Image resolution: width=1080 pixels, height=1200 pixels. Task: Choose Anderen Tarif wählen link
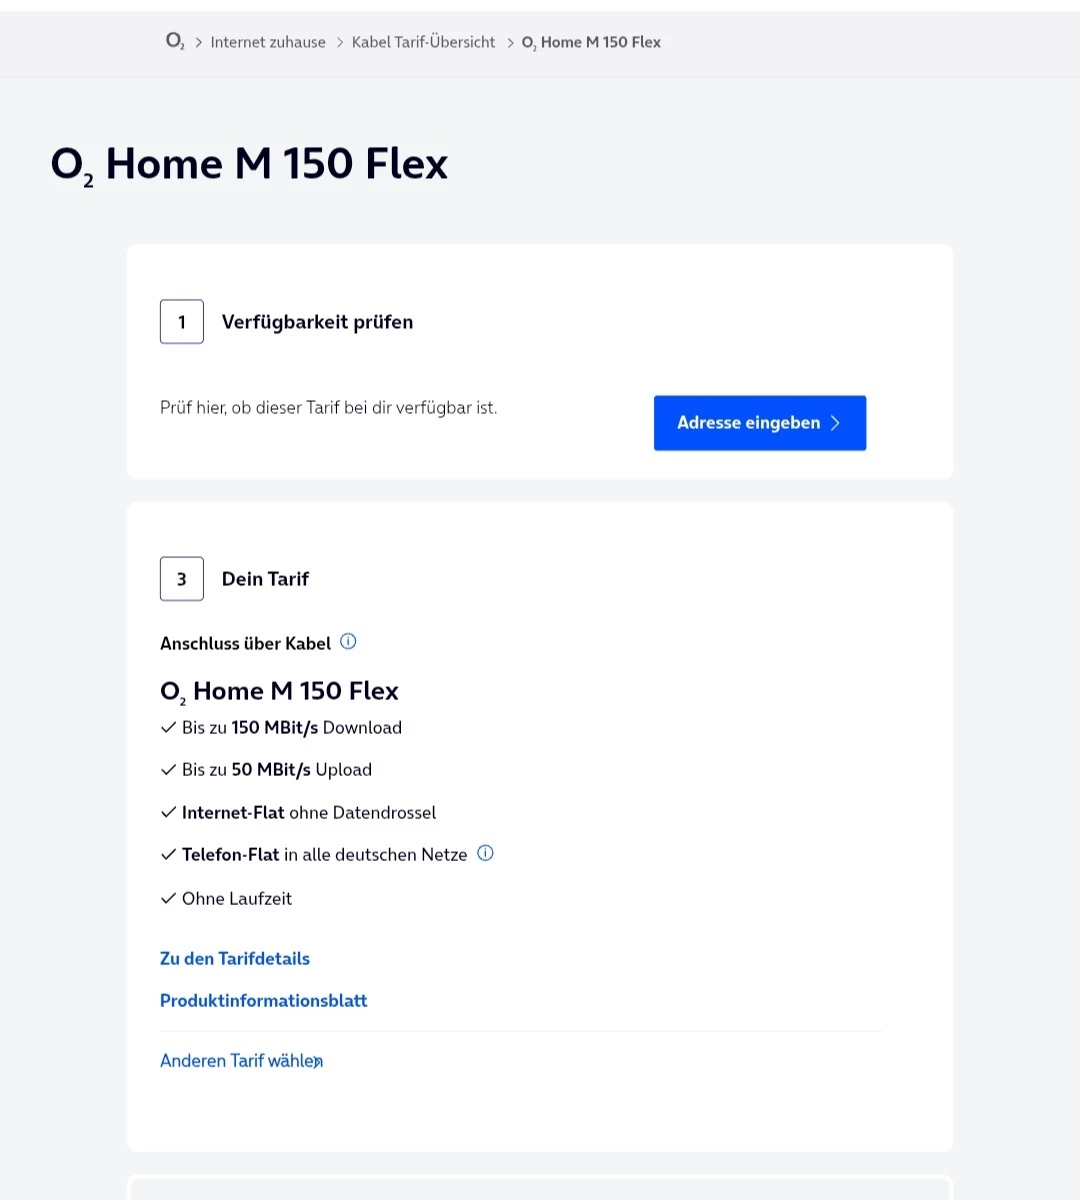(x=236, y=1061)
